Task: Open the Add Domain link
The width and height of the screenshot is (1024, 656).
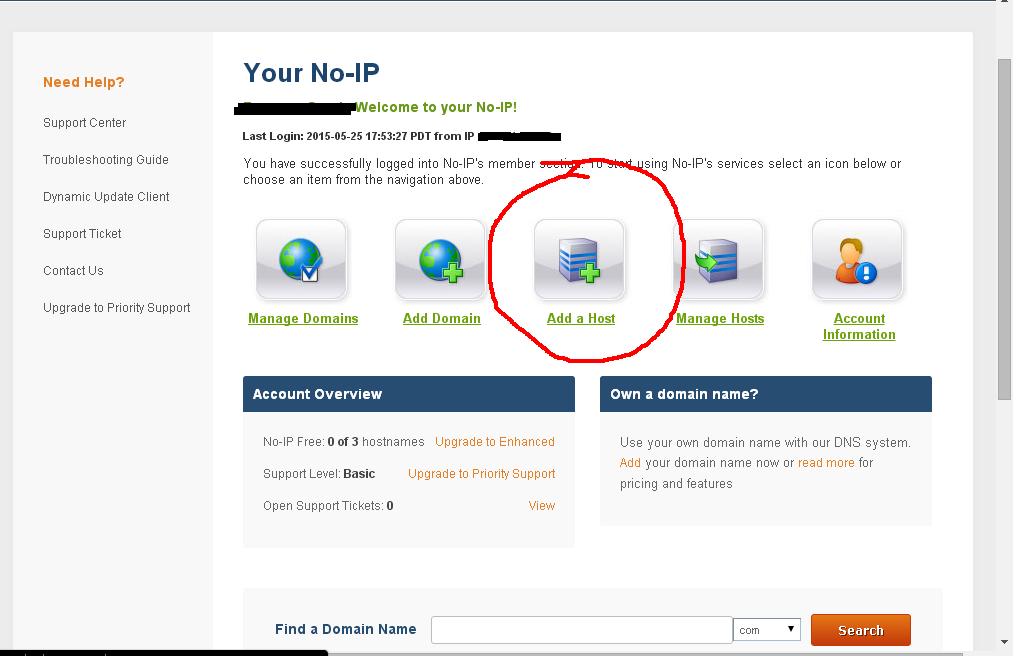Action: coord(441,318)
